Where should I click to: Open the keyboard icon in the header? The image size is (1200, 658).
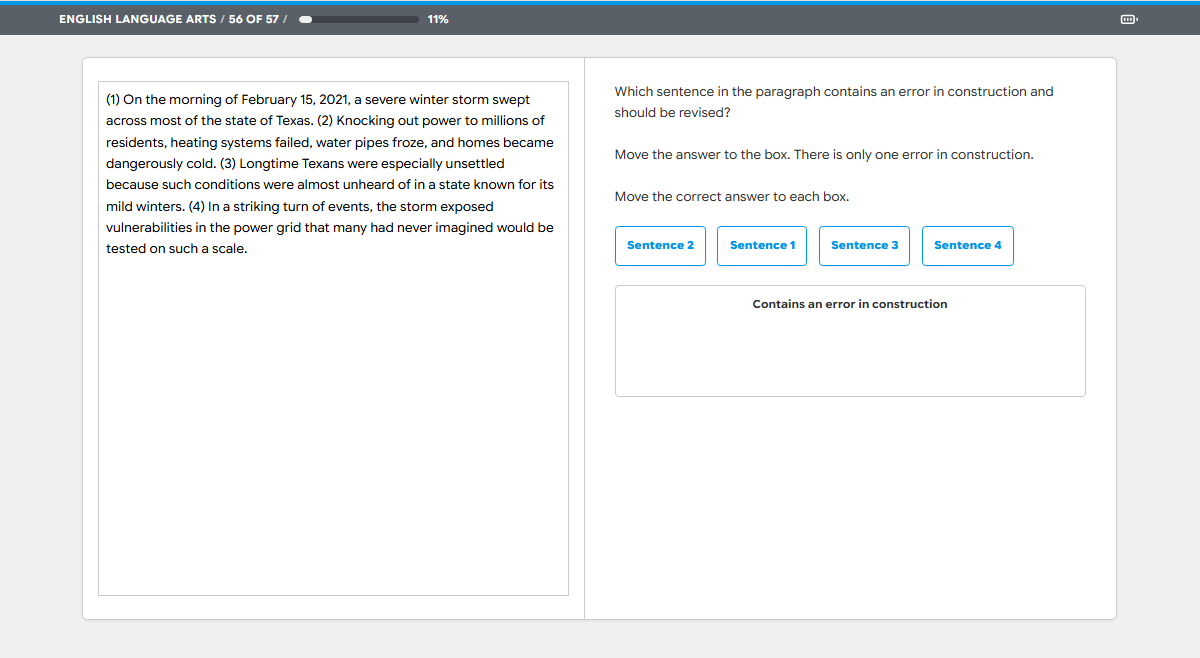point(1129,19)
